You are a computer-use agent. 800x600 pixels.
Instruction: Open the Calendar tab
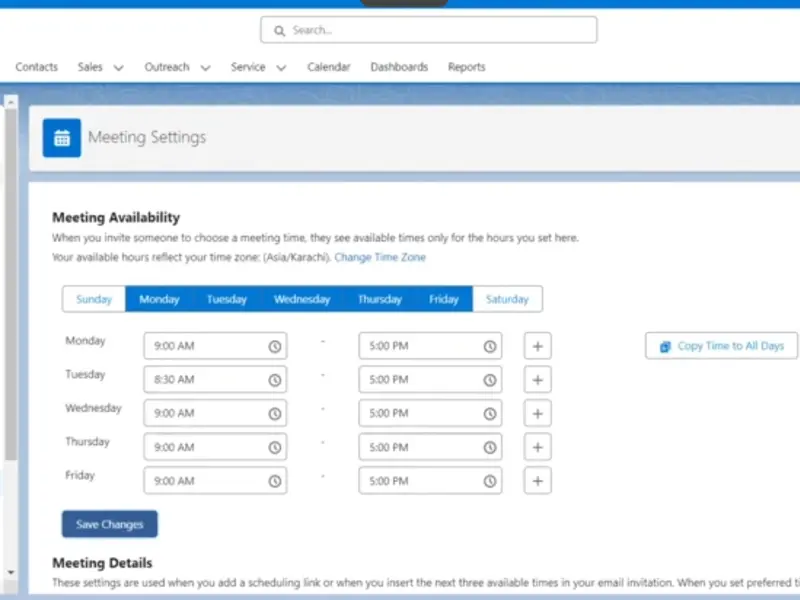pyautogui.click(x=329, y=67)
